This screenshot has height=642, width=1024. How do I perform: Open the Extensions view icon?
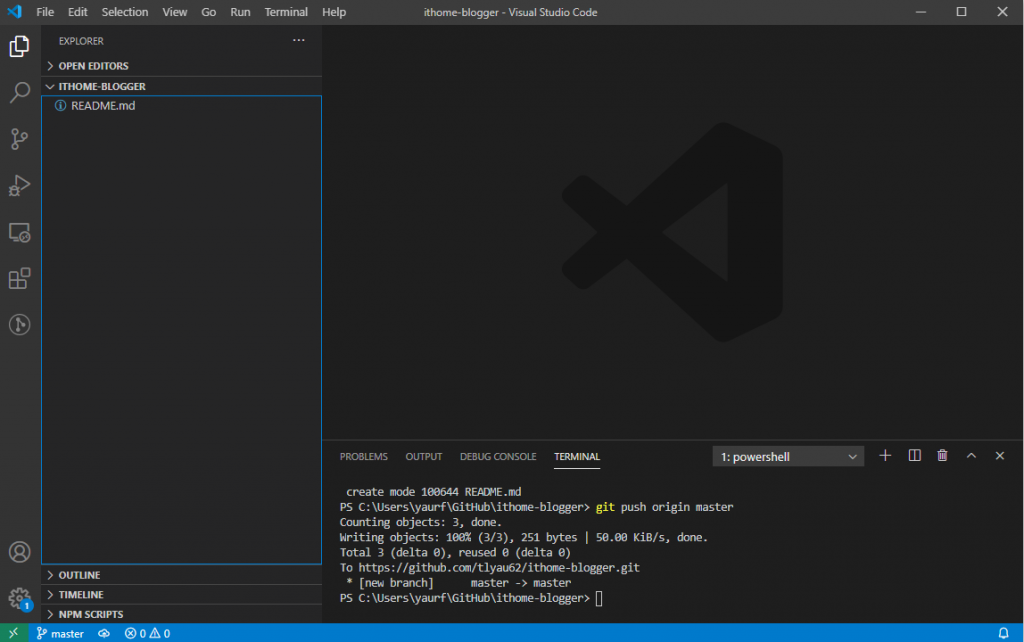[x=20, y=279]
